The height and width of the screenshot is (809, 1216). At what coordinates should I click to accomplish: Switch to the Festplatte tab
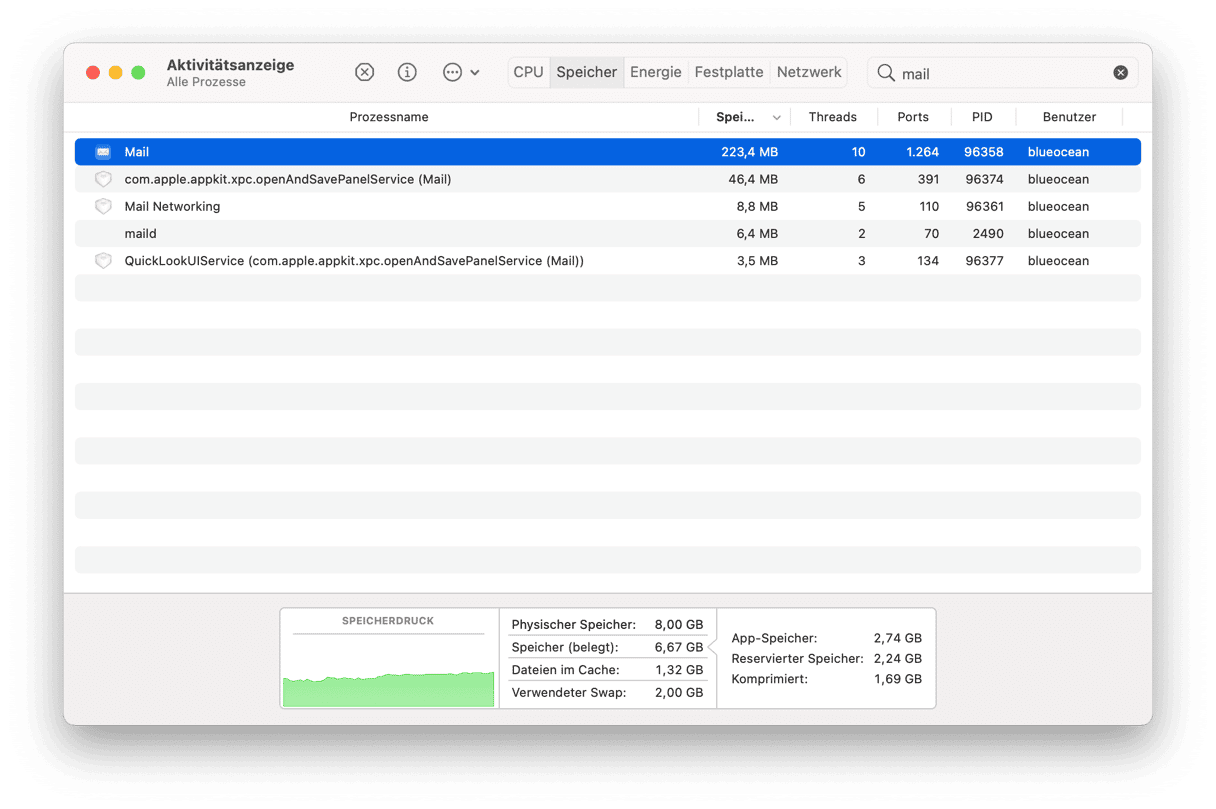(x=729, y=72)
